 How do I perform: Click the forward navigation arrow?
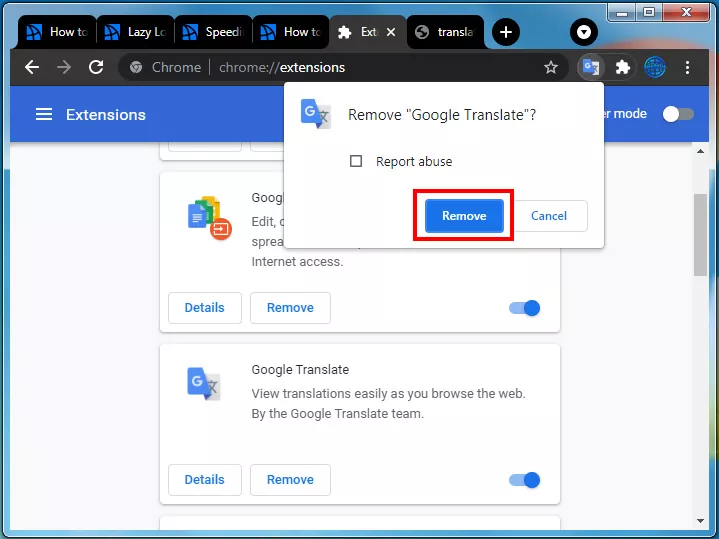click(64, 67)
